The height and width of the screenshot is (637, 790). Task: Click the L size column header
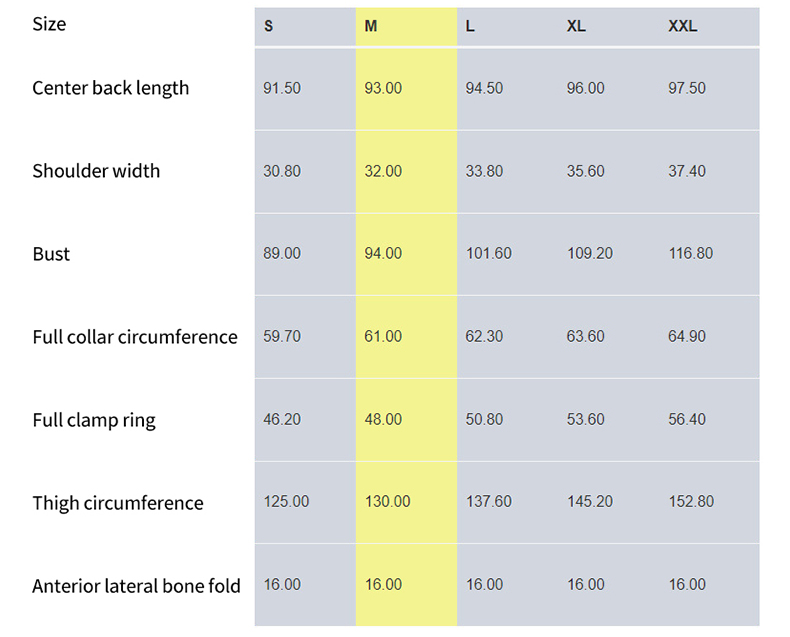point(470,26)
